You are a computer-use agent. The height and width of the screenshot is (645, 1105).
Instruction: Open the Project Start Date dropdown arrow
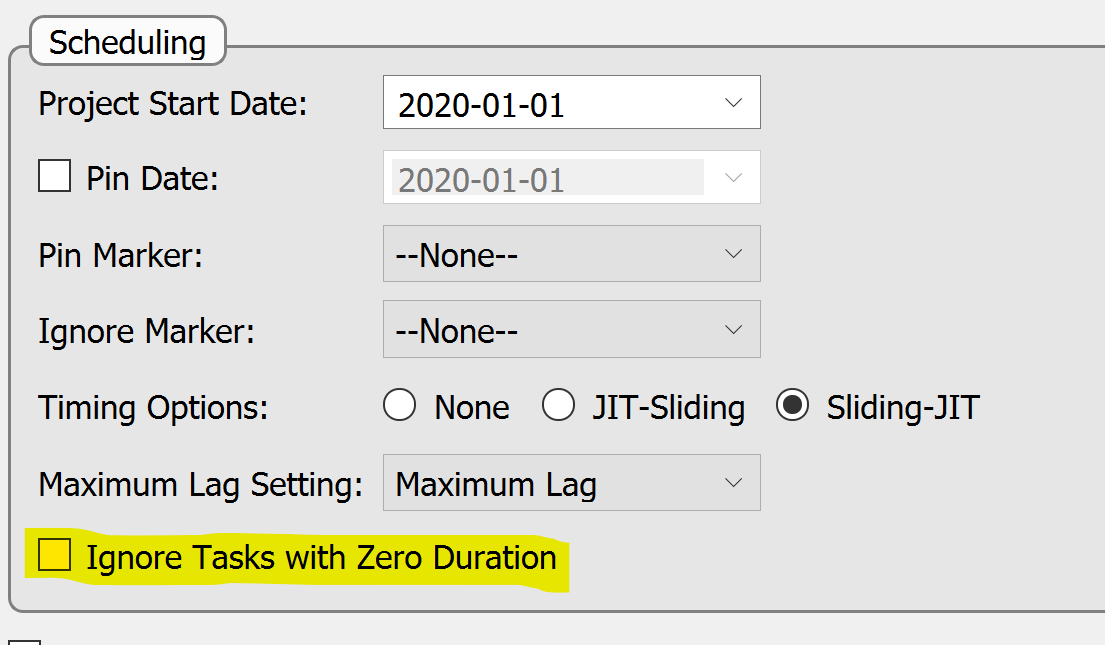tap(733, 102)
